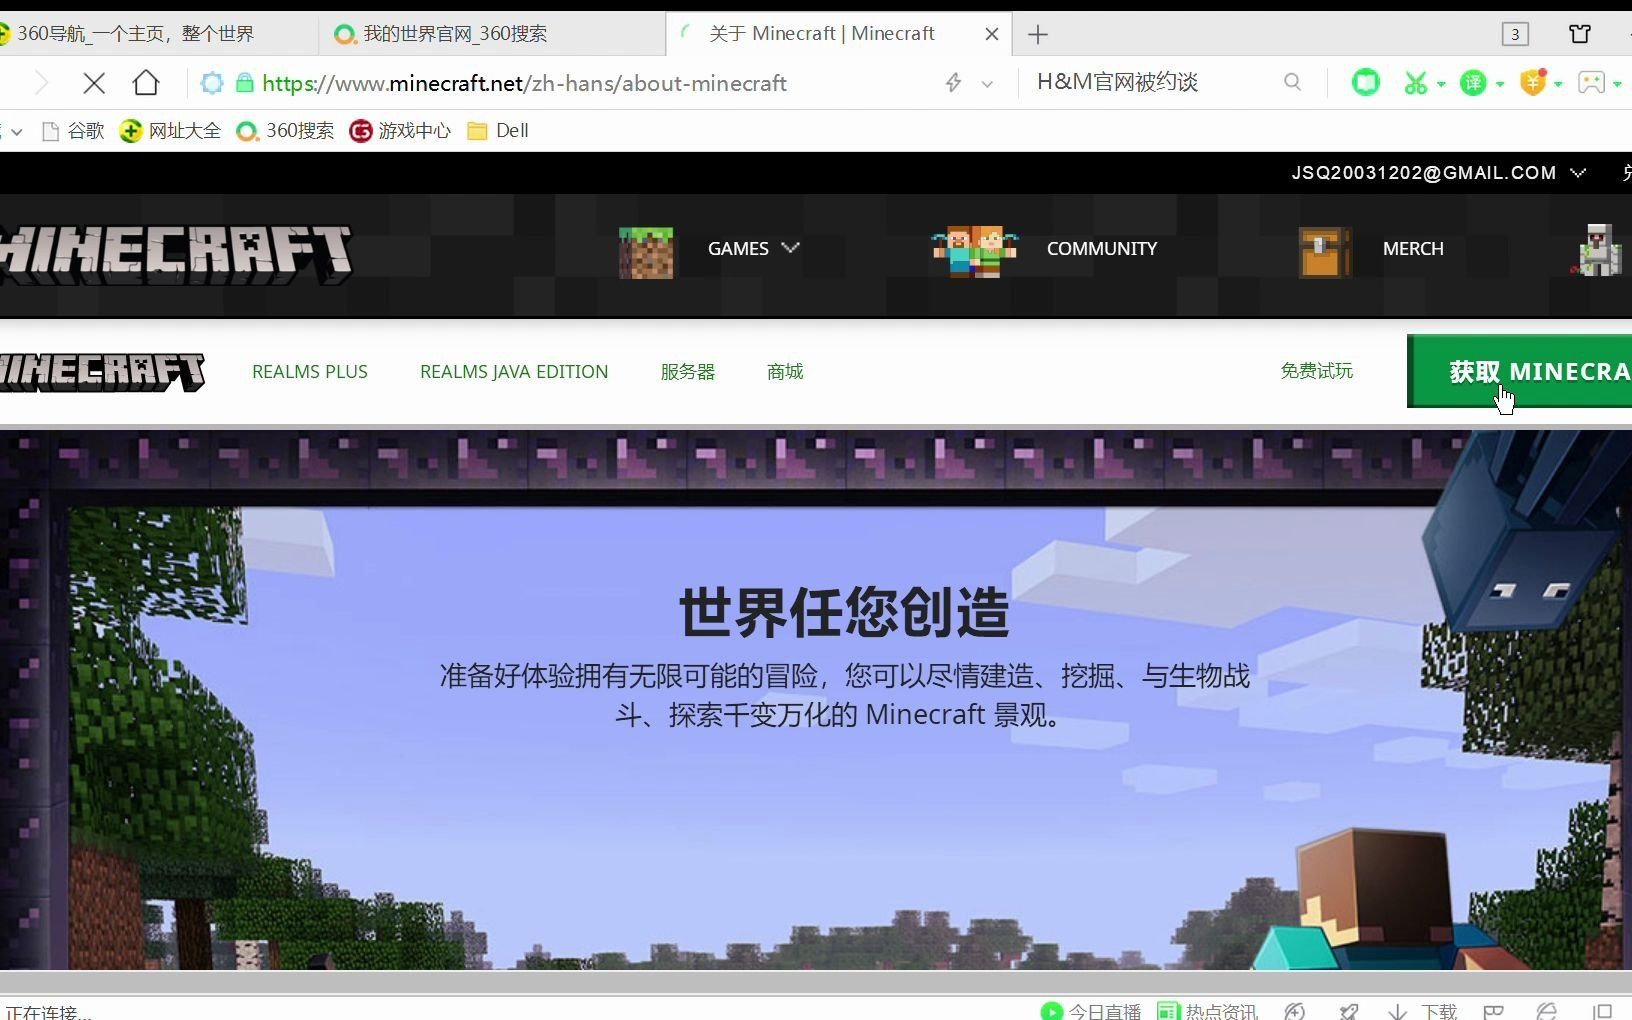Click the grass block Games icon
The image size is (1632, 1020).
click(x=646, y=252)
